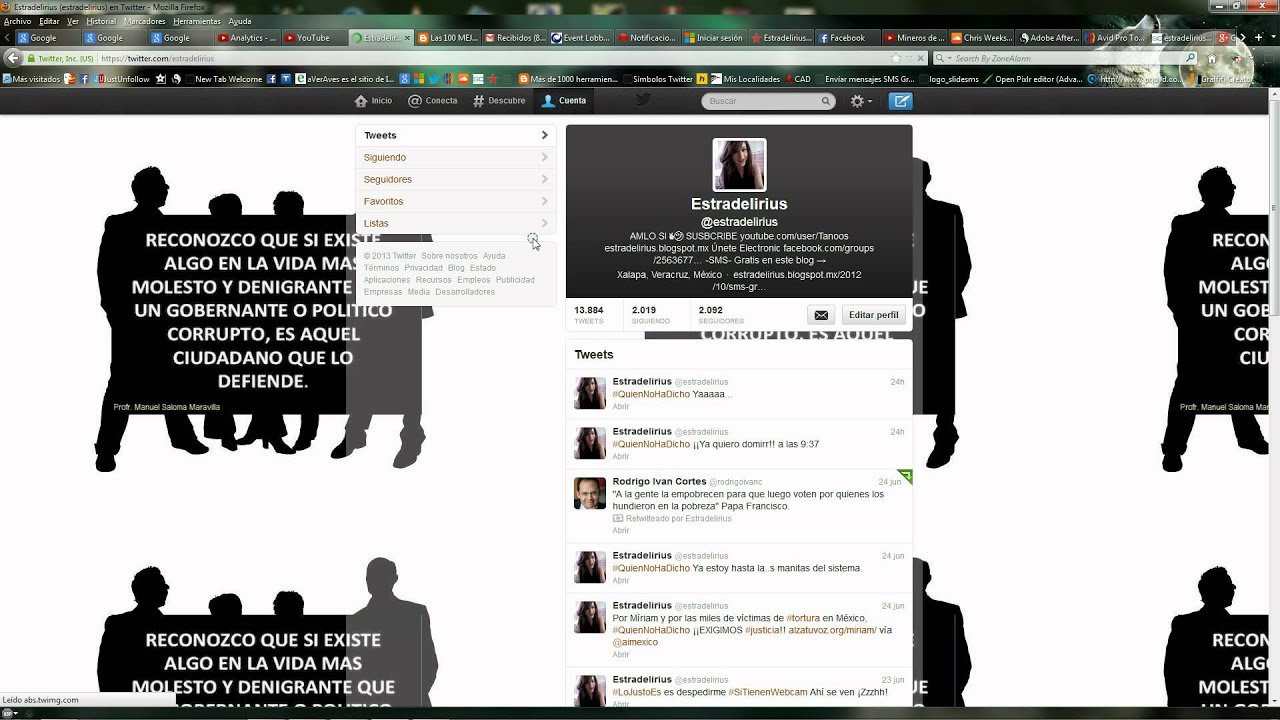This screenshot has width=1280, height=720.
Task: Open the Símbolos Twitter bookmark
Action: click(656, 79)
